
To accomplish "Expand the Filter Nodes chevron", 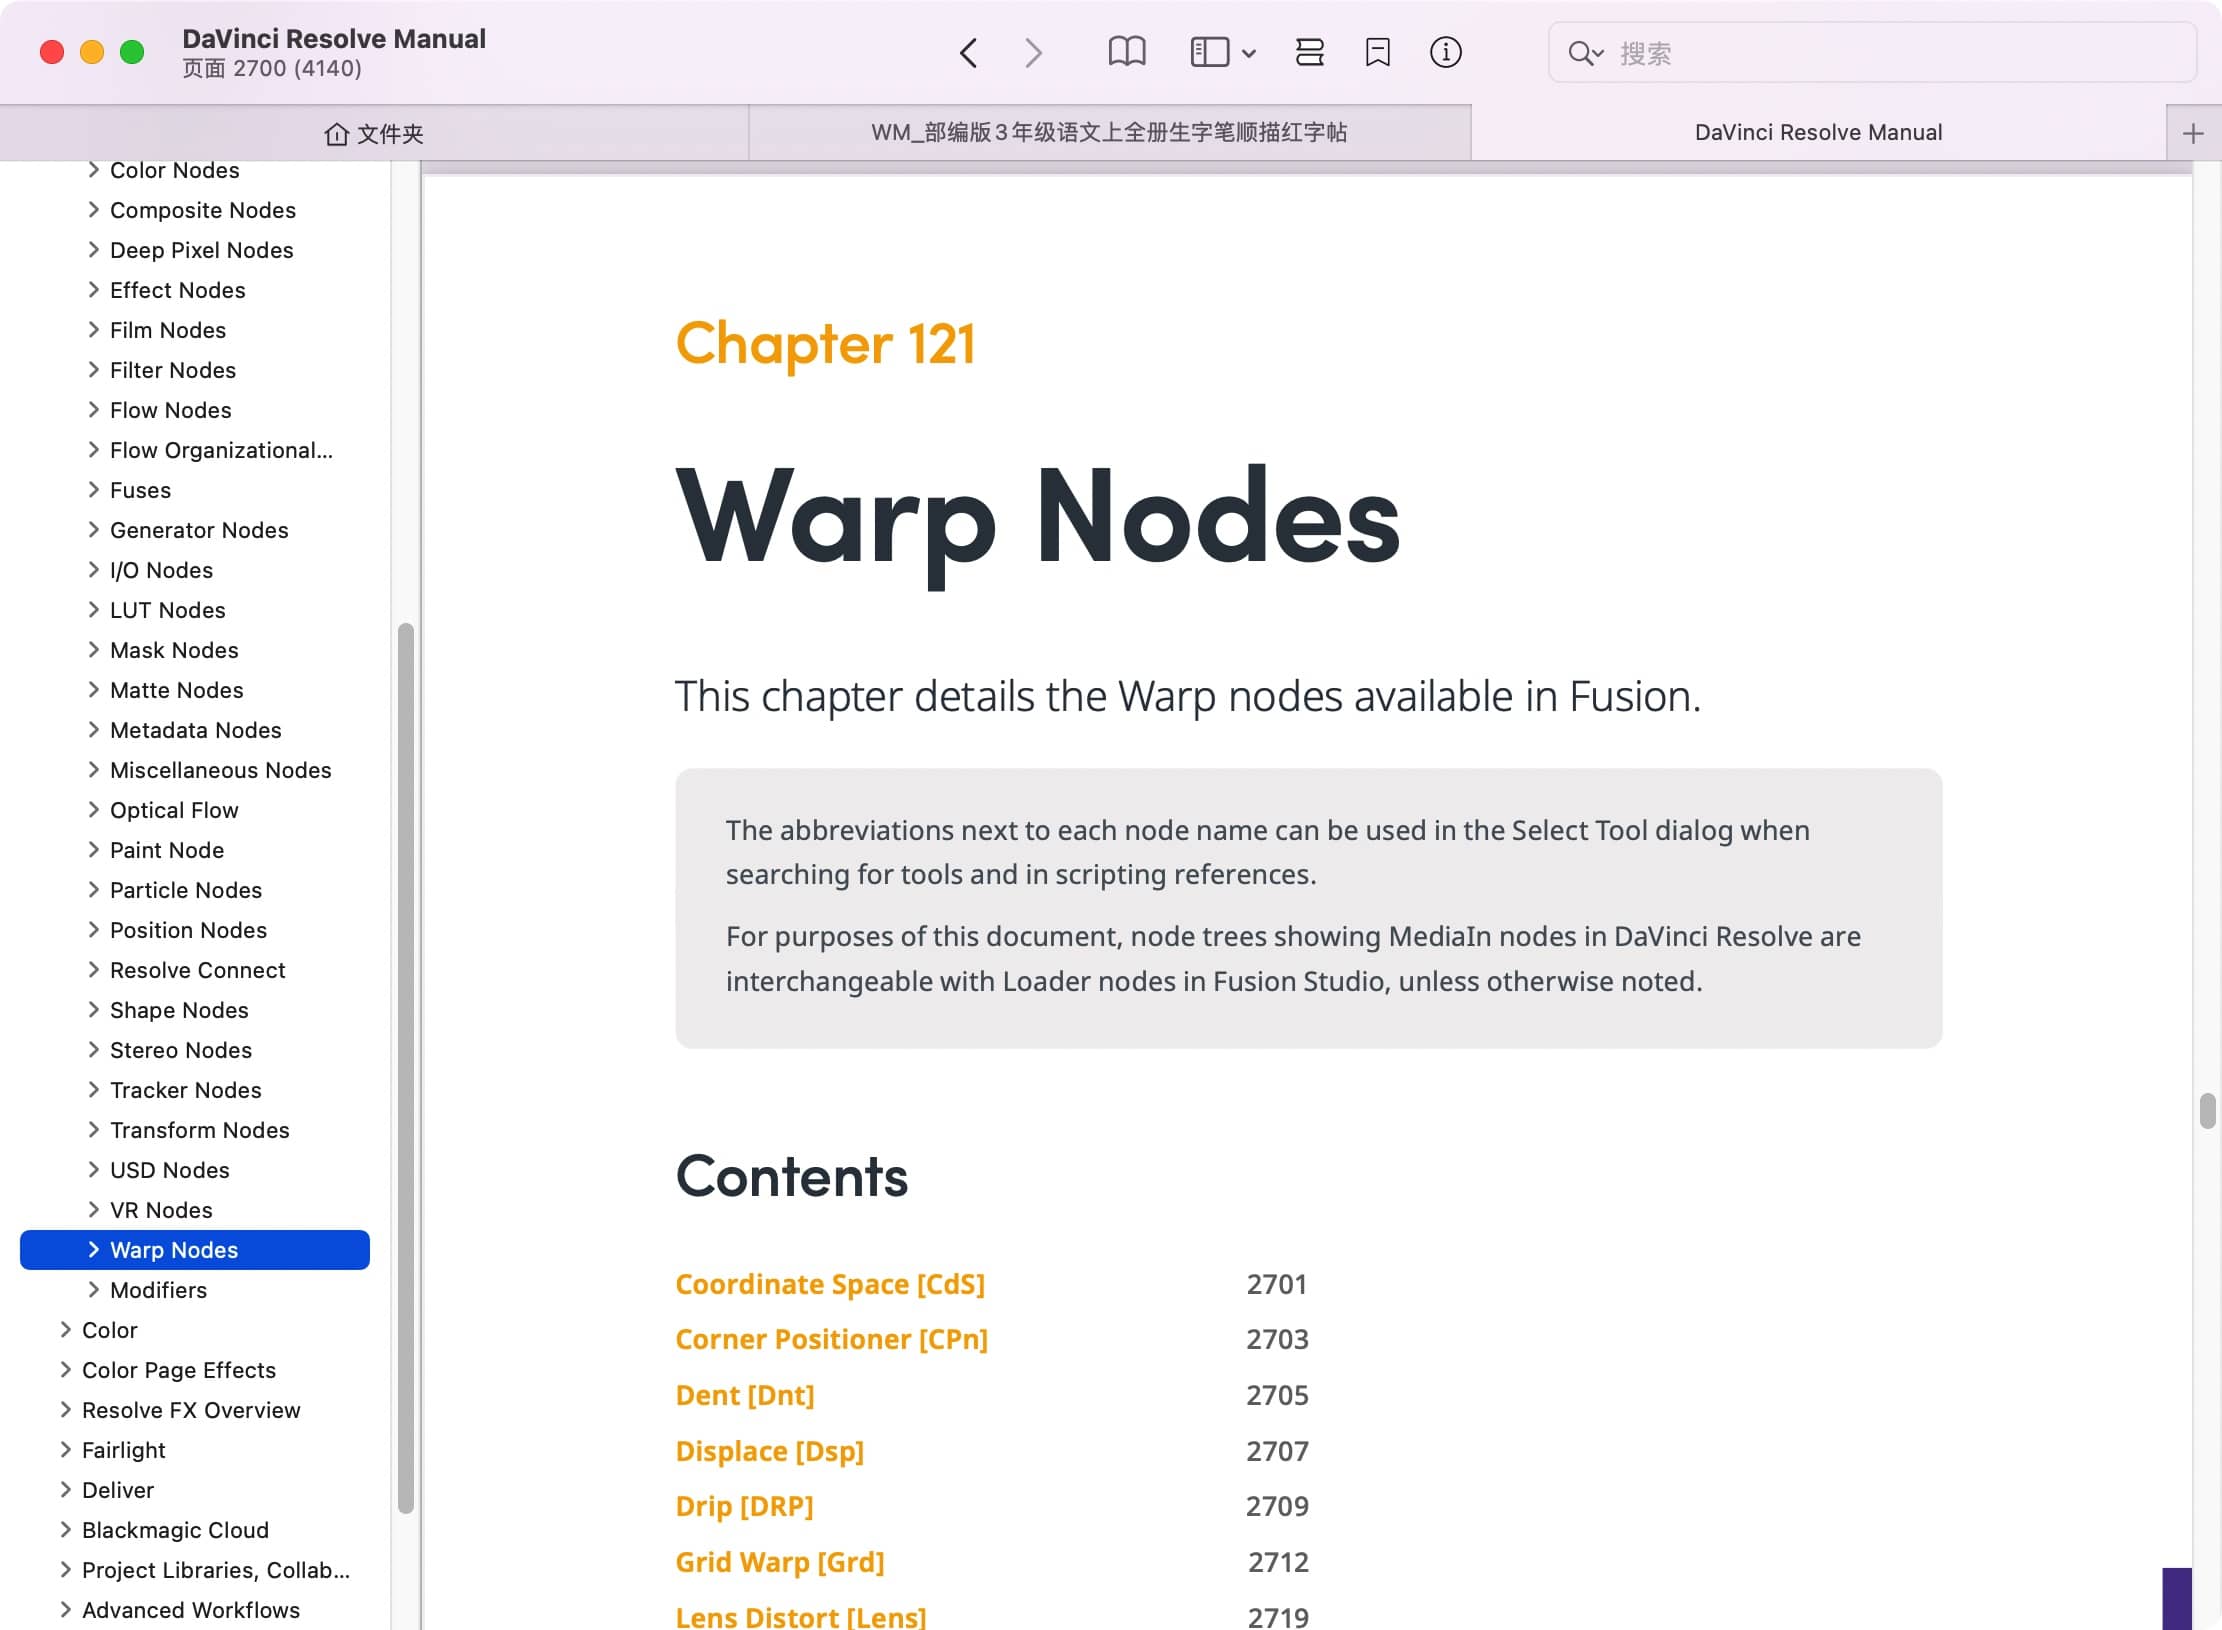I will 93,370.
